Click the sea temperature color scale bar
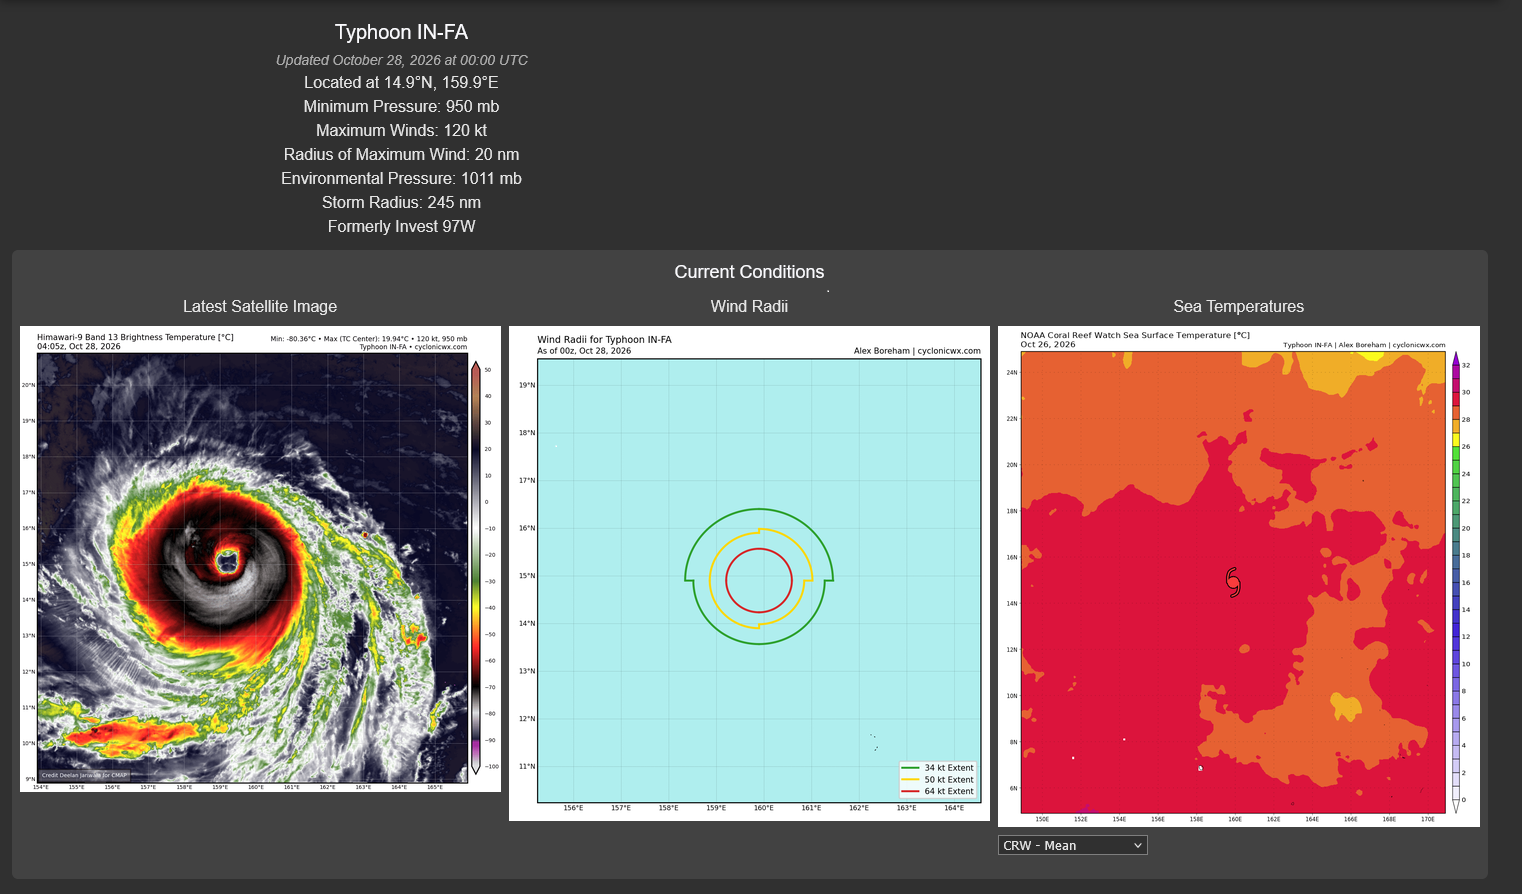The width and height of the screenshot is (1522, 894). pyautogui.click(x=1455, y=582)
